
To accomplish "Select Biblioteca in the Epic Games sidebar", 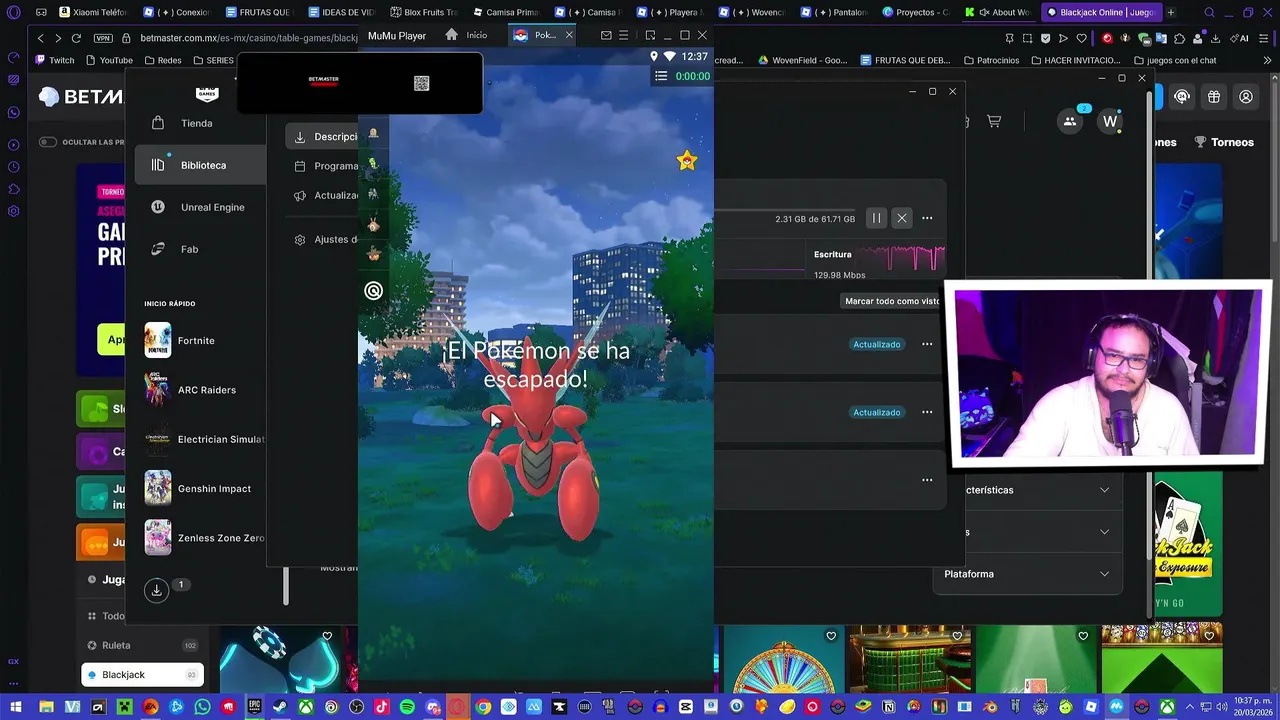I will pos(200,165).
